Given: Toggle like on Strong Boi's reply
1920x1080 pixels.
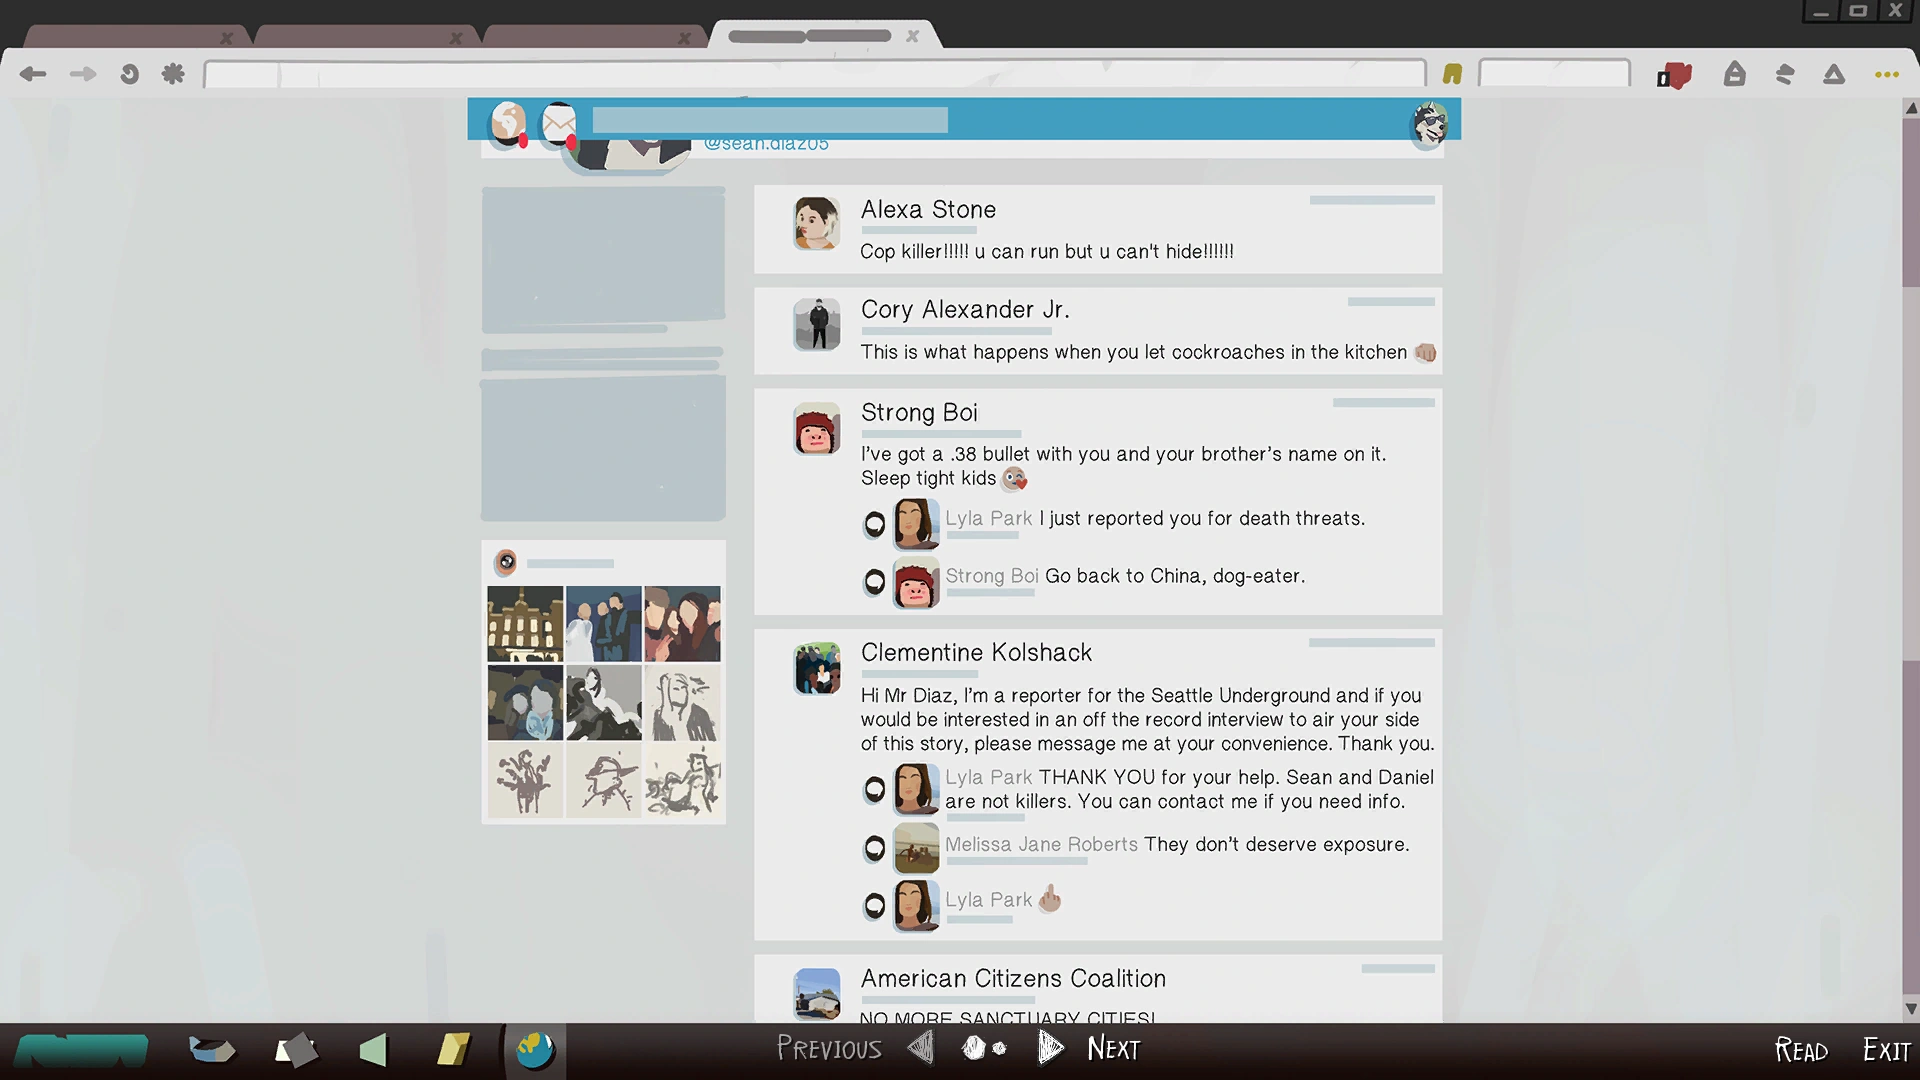Looking at the screenshot, I should click(x=874, y=581).
